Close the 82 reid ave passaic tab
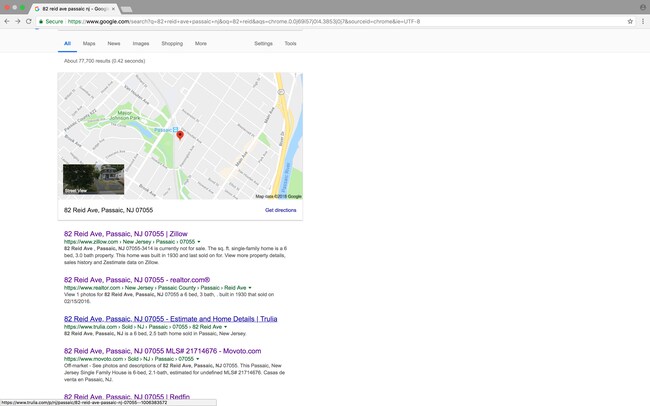The width and height of the screenshot is (650, 406). coord(113,9)
